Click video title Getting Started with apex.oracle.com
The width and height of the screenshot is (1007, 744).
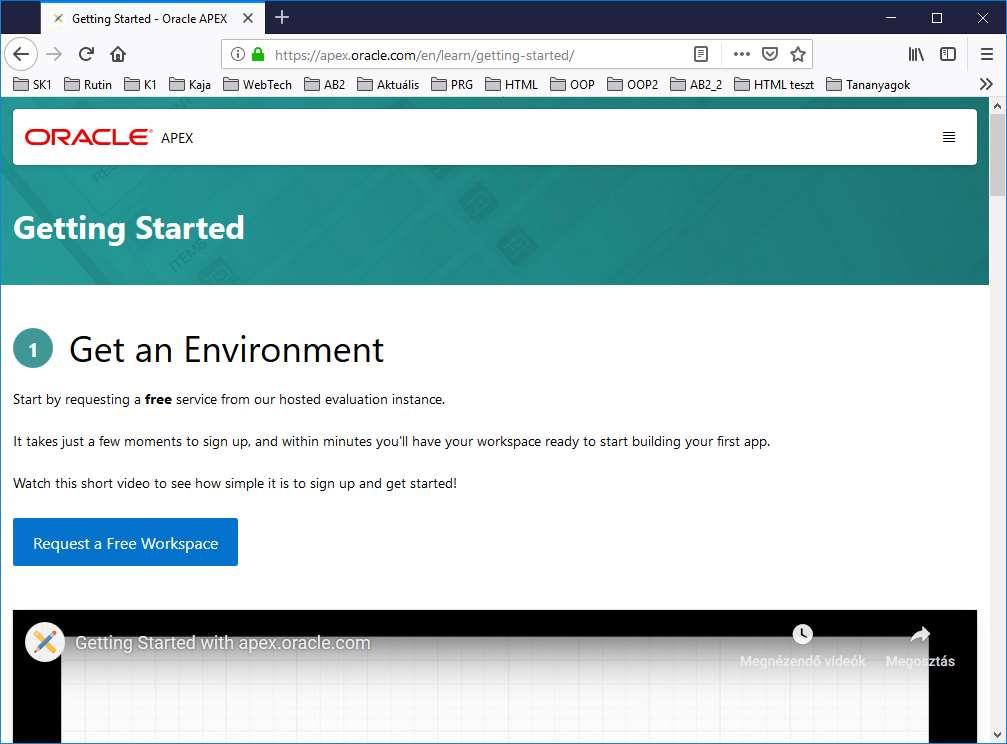[x=223, y=642]
